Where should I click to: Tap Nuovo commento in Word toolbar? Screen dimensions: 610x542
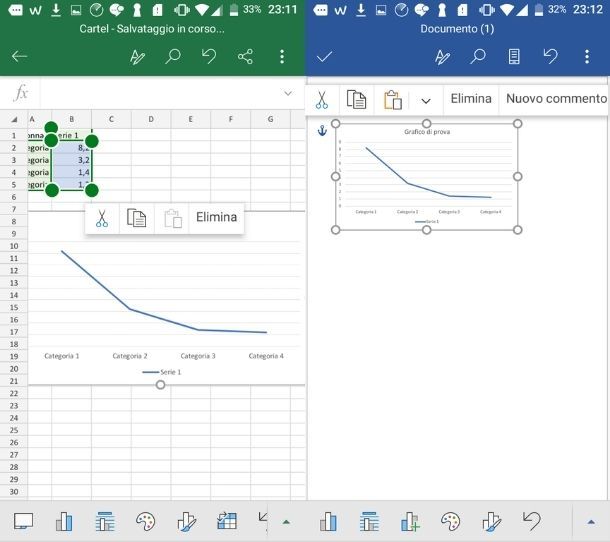pos(556,98)
